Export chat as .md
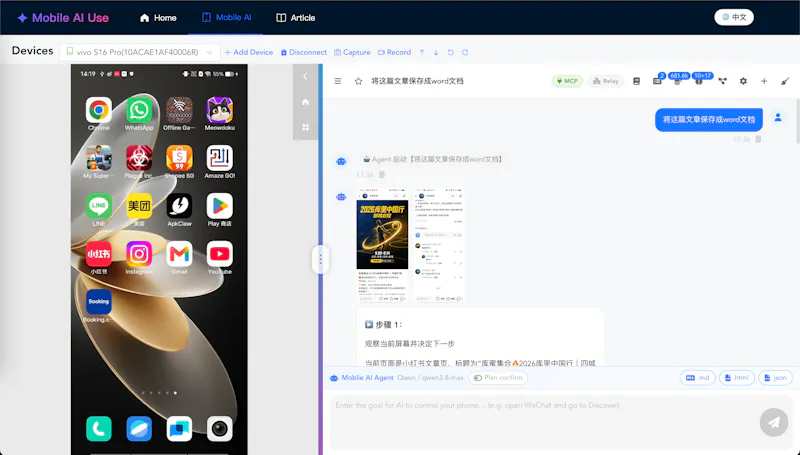This screenshot has width=800, height=455. pyautogui.click(x=697, y=378)
